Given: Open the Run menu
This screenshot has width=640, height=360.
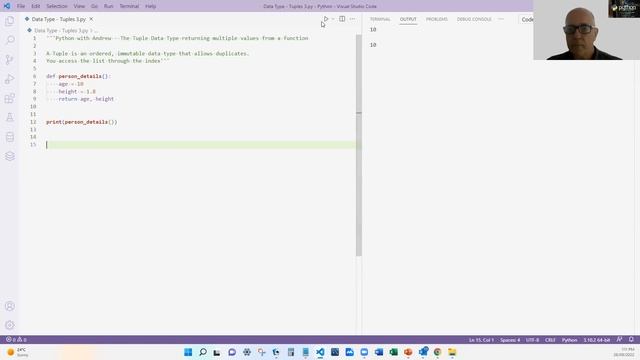Looking at the screenshot, I should 109,6.
